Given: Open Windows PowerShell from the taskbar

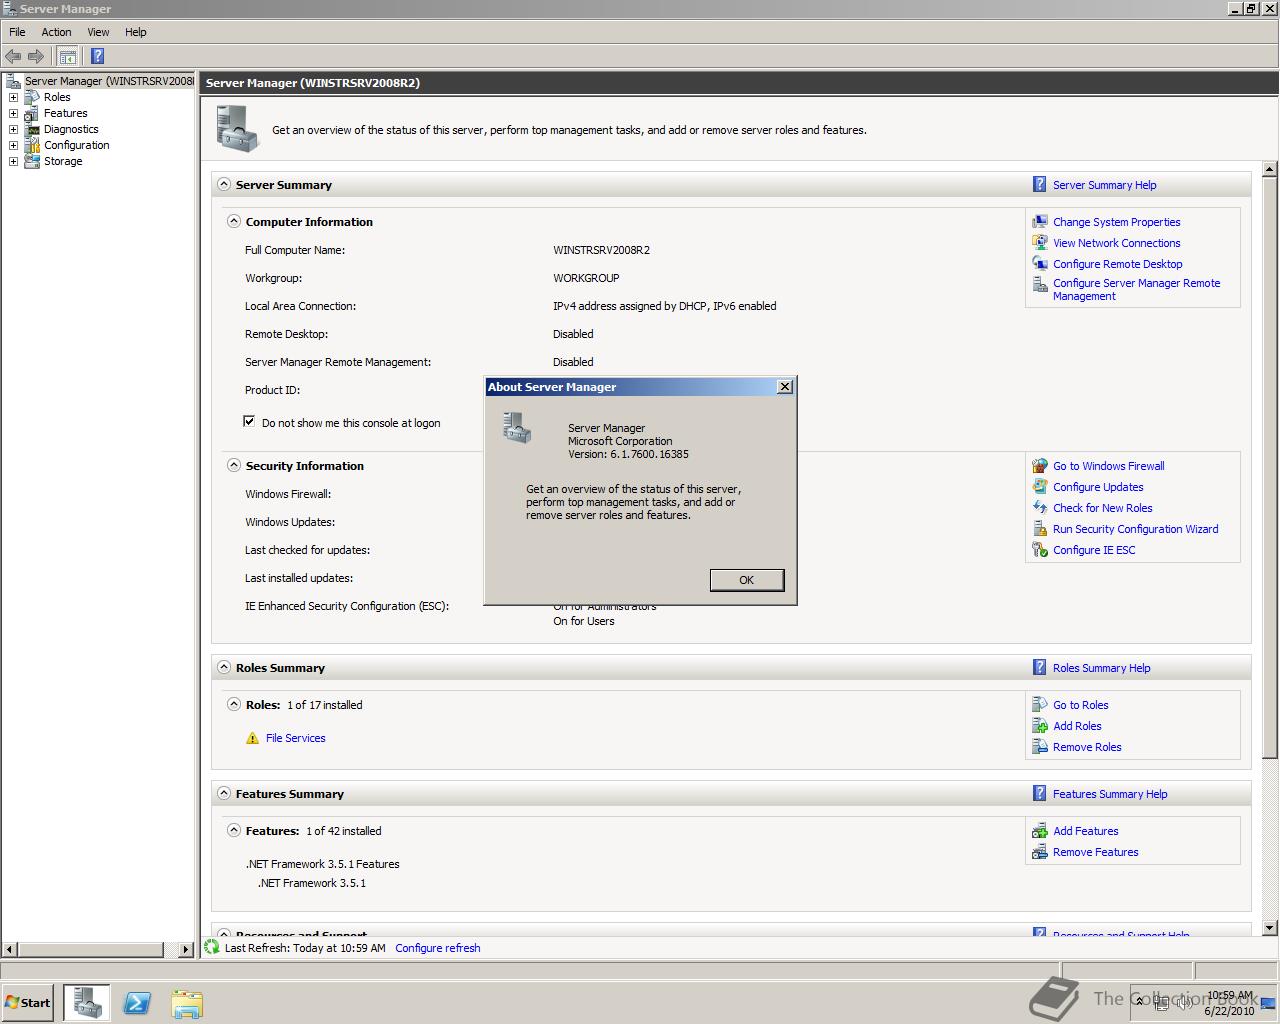Looking at the screenshot, I should tap(137, 1003).
